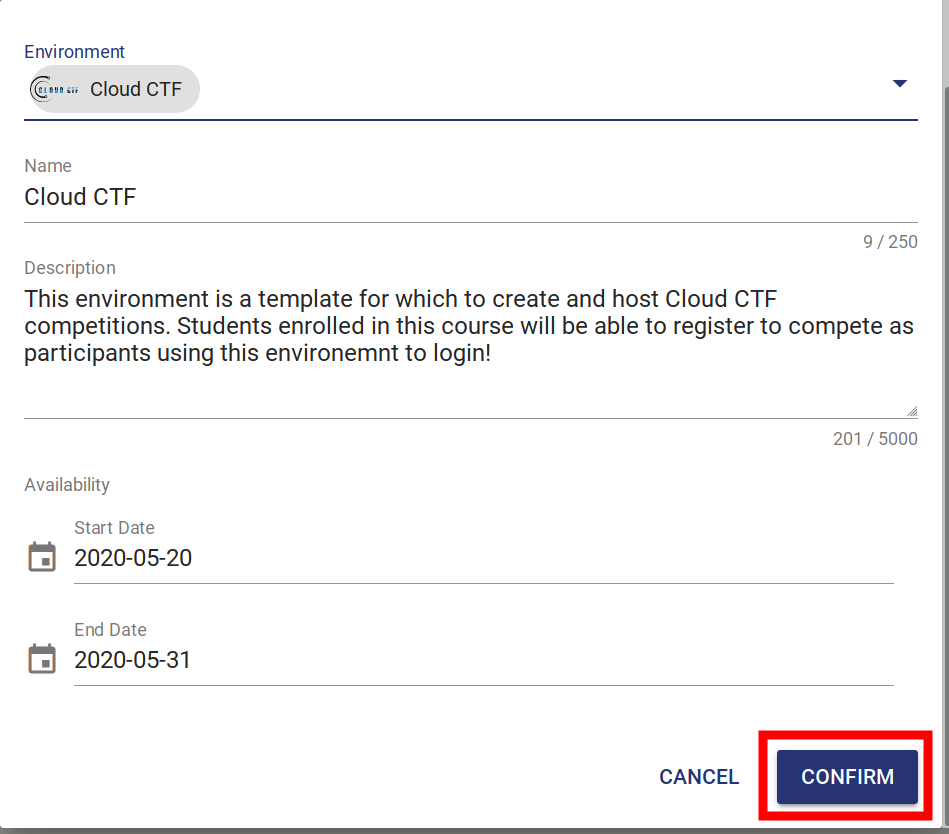Click the Start Date label text
Image resolution: width=949 pixels, height=834 pixels.
[113, 527]
